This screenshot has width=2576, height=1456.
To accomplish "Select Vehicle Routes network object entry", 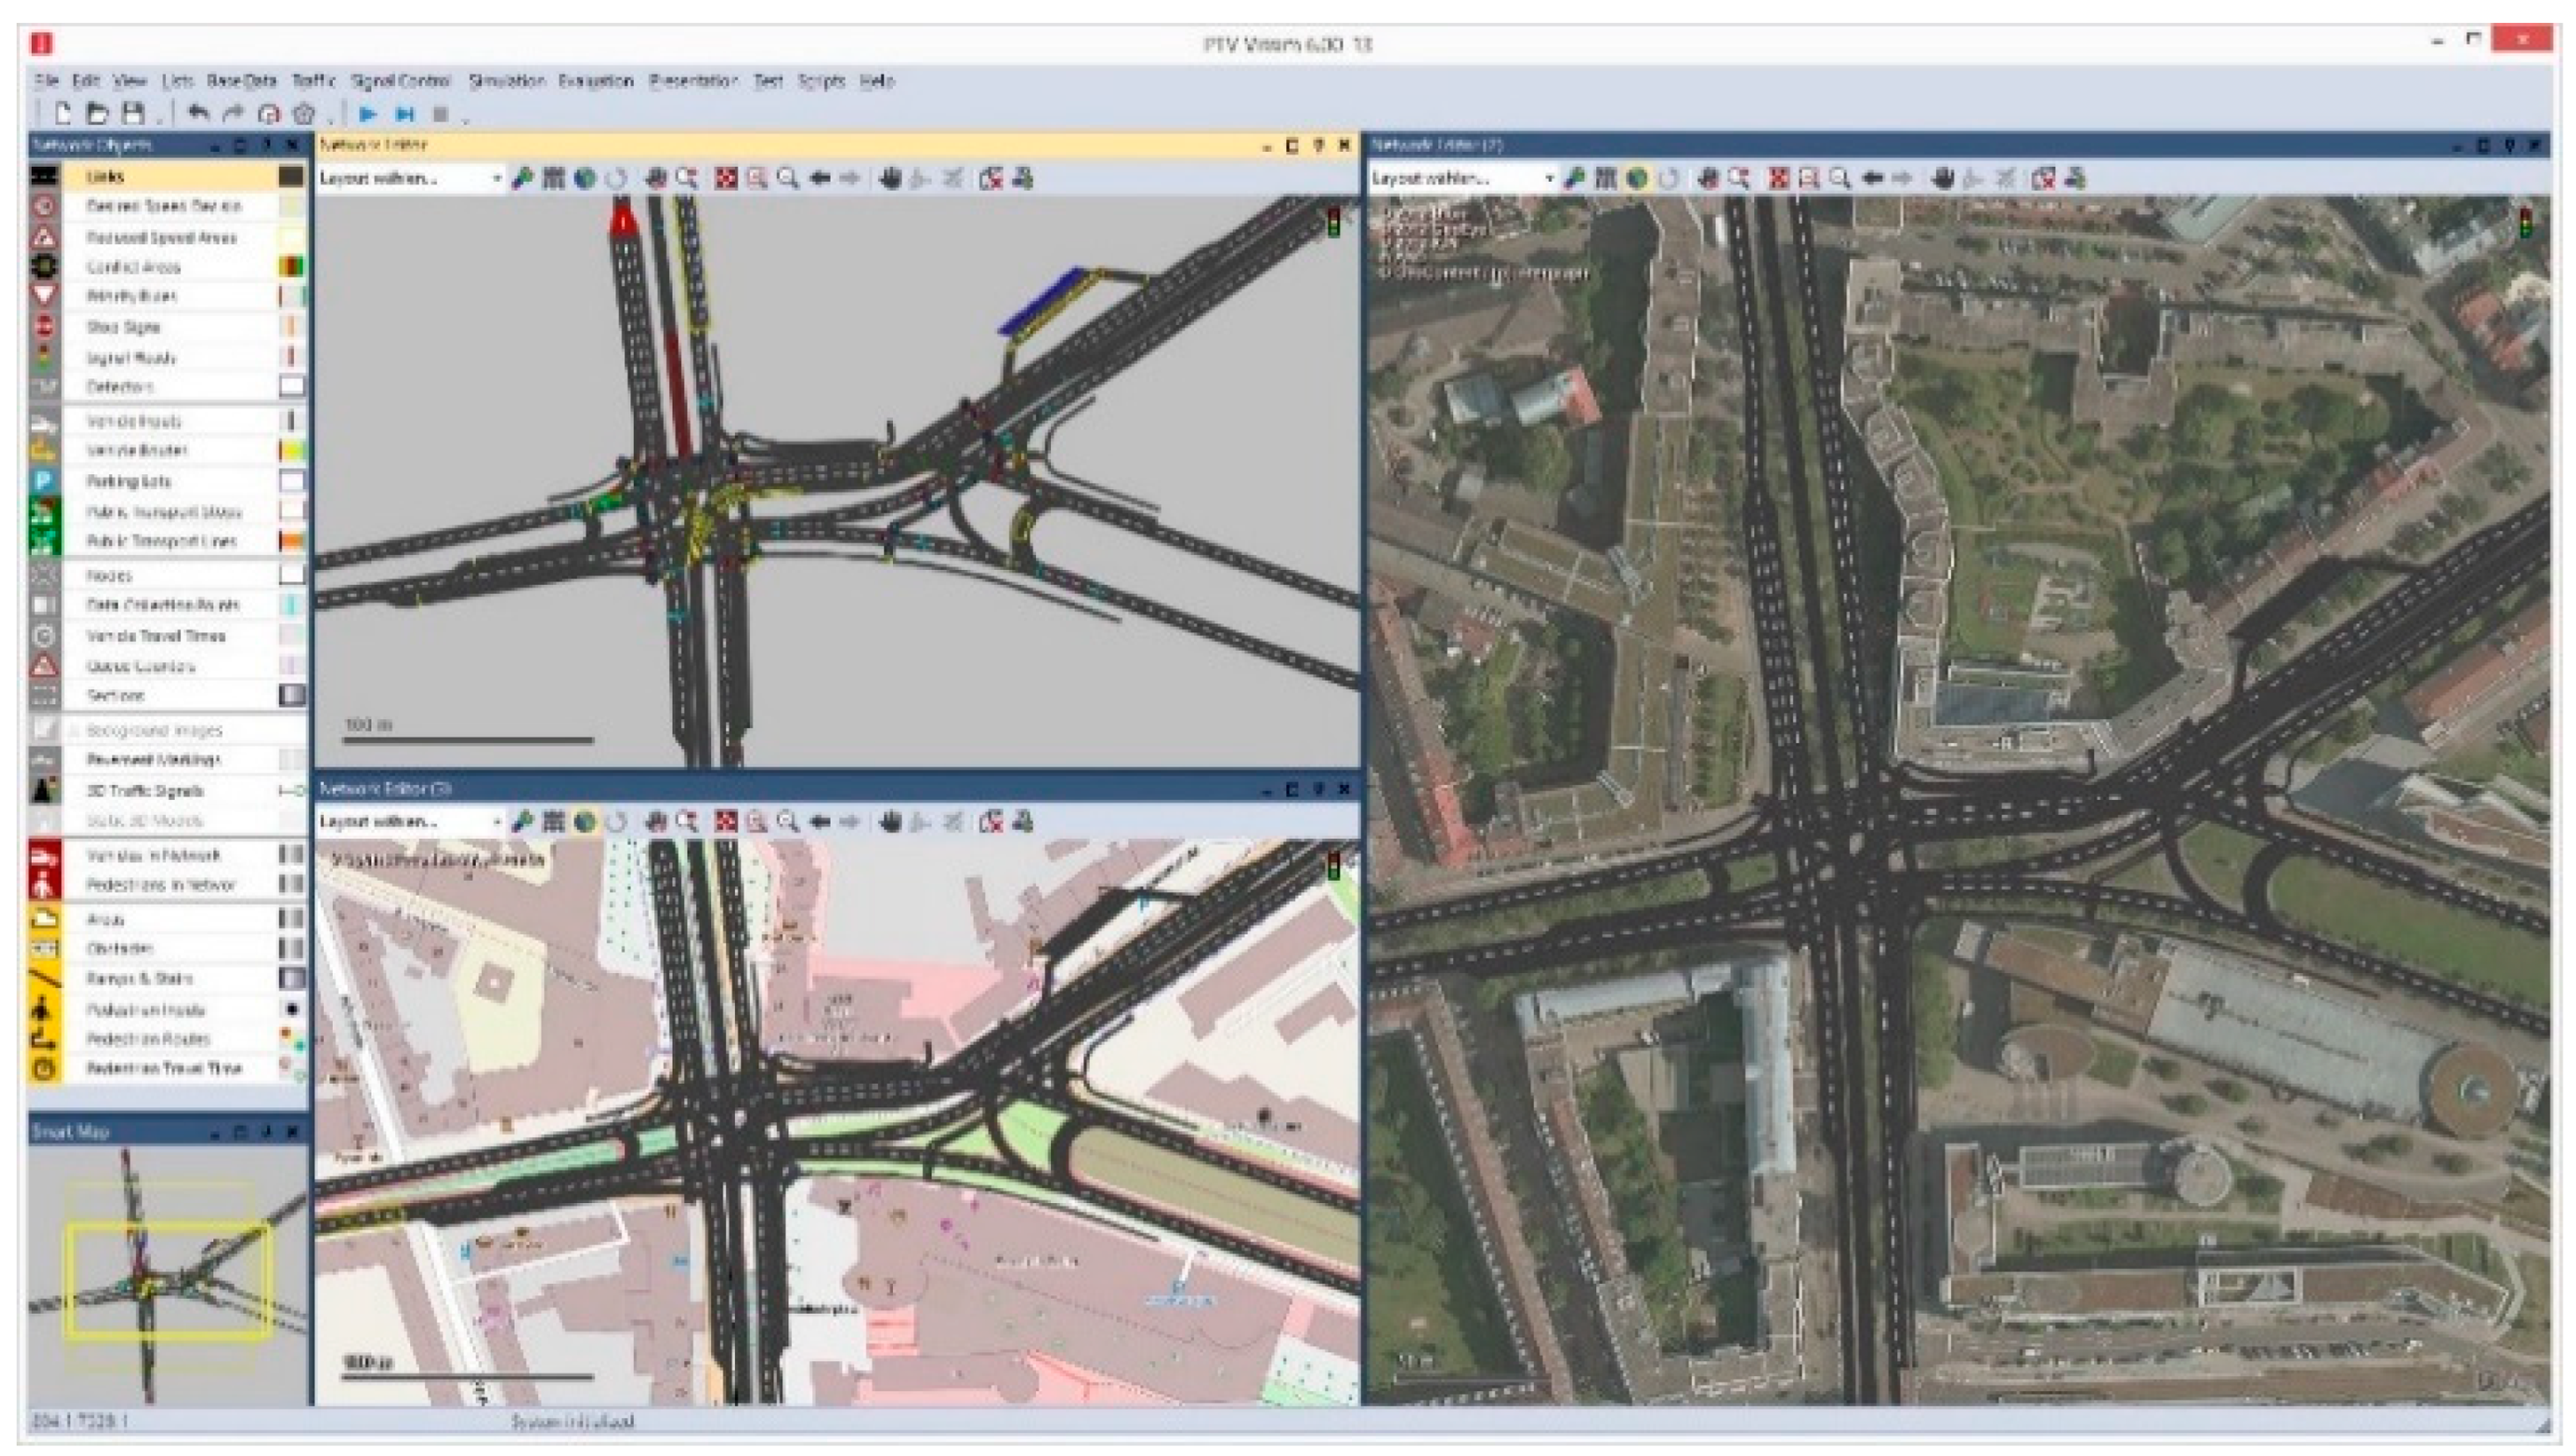I will [x=137, y=451].
